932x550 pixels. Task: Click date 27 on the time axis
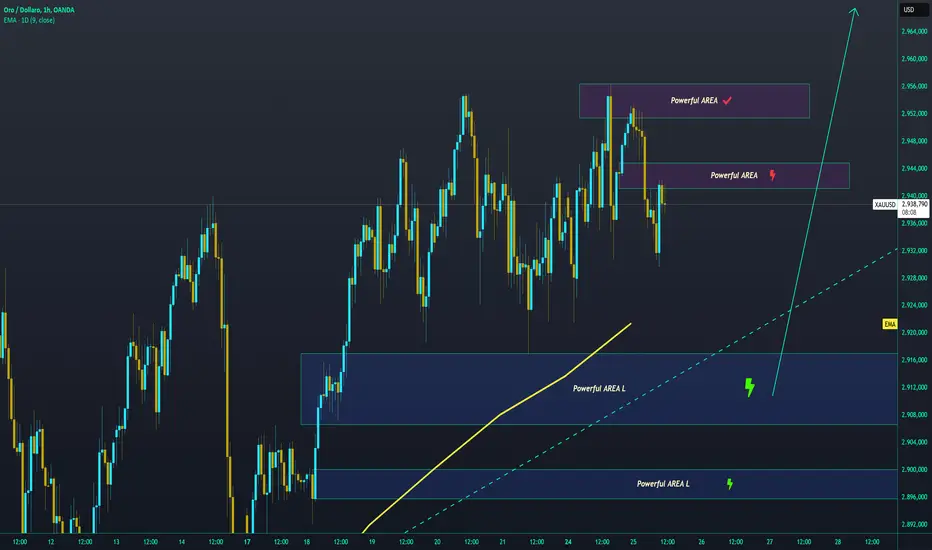[769, 542]
